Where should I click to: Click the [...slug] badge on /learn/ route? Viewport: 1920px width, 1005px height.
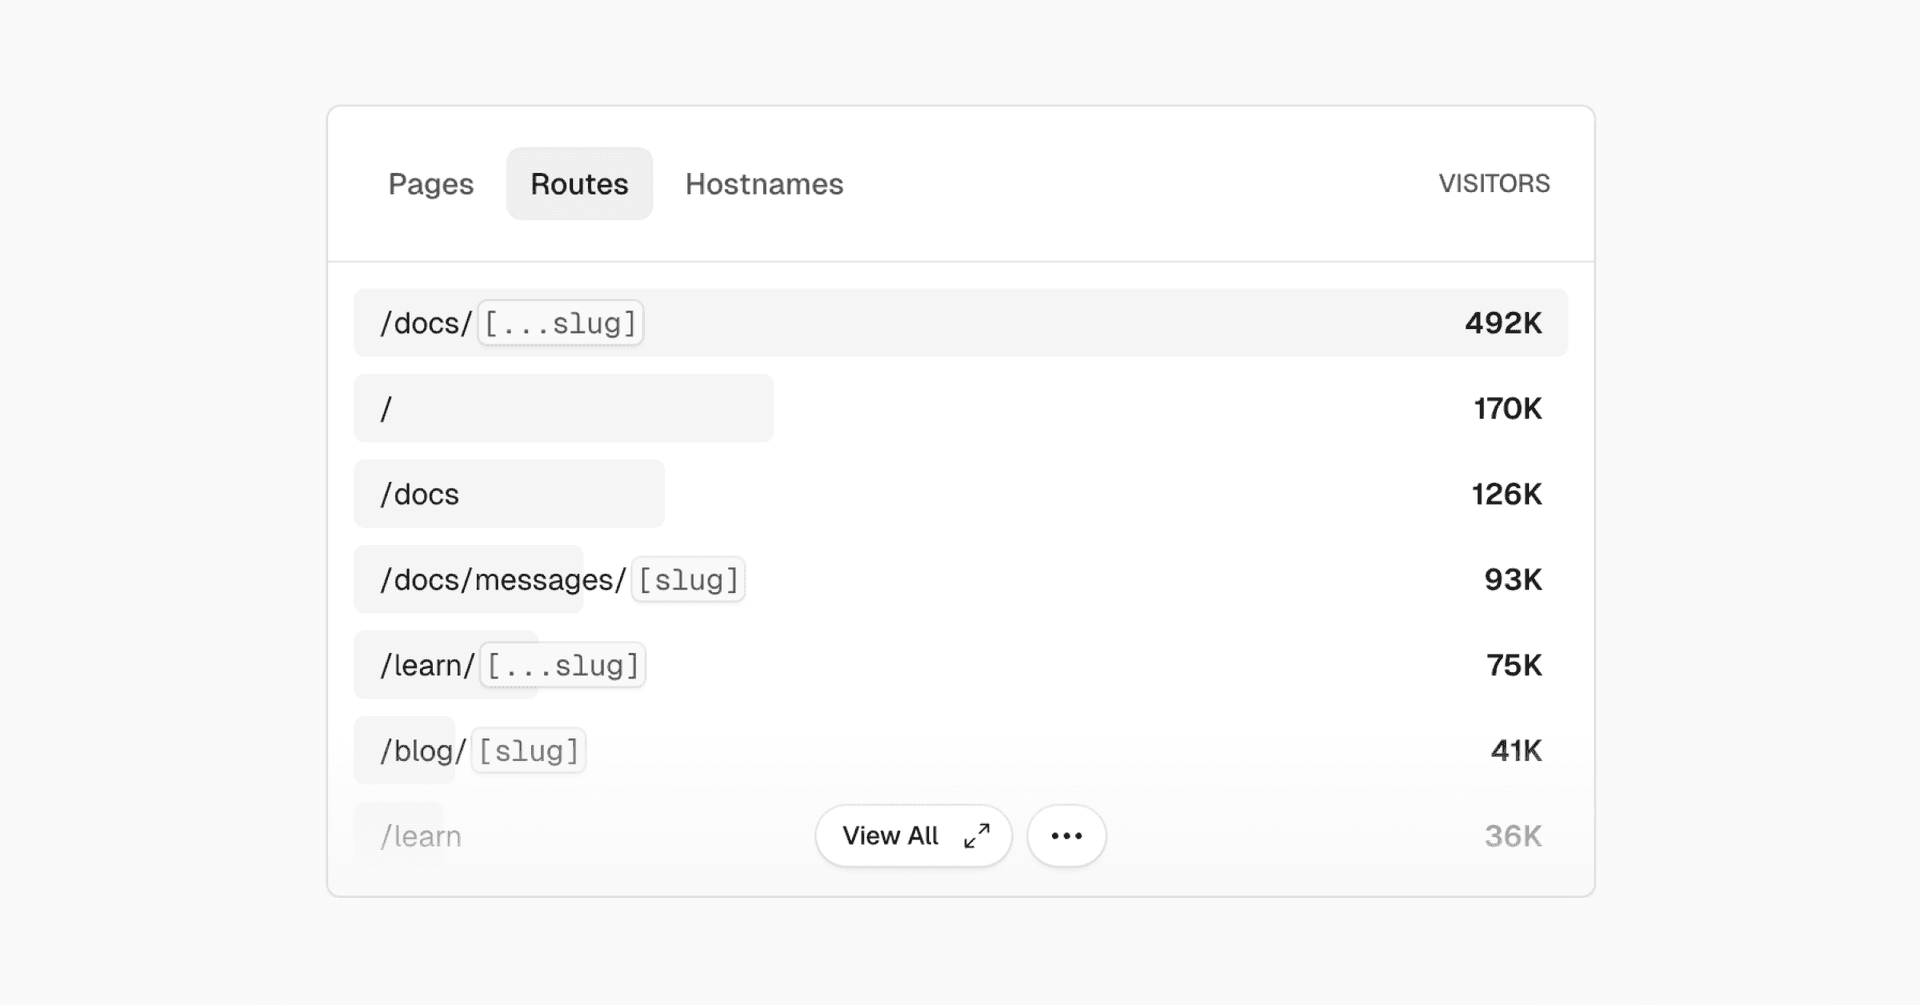pyautogui.click(x=563, y=666)
